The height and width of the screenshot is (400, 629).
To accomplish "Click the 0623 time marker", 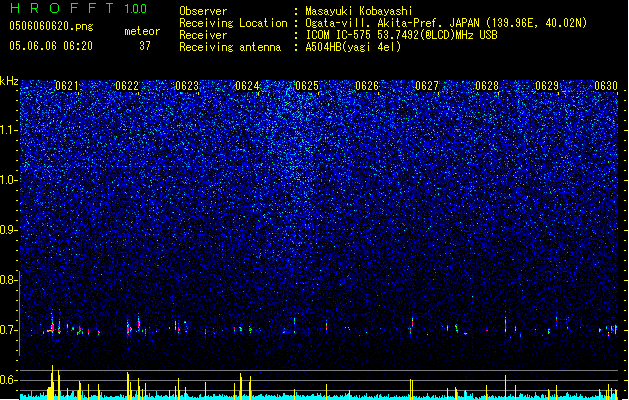I will pyautogui.click(x=187, y=86).
